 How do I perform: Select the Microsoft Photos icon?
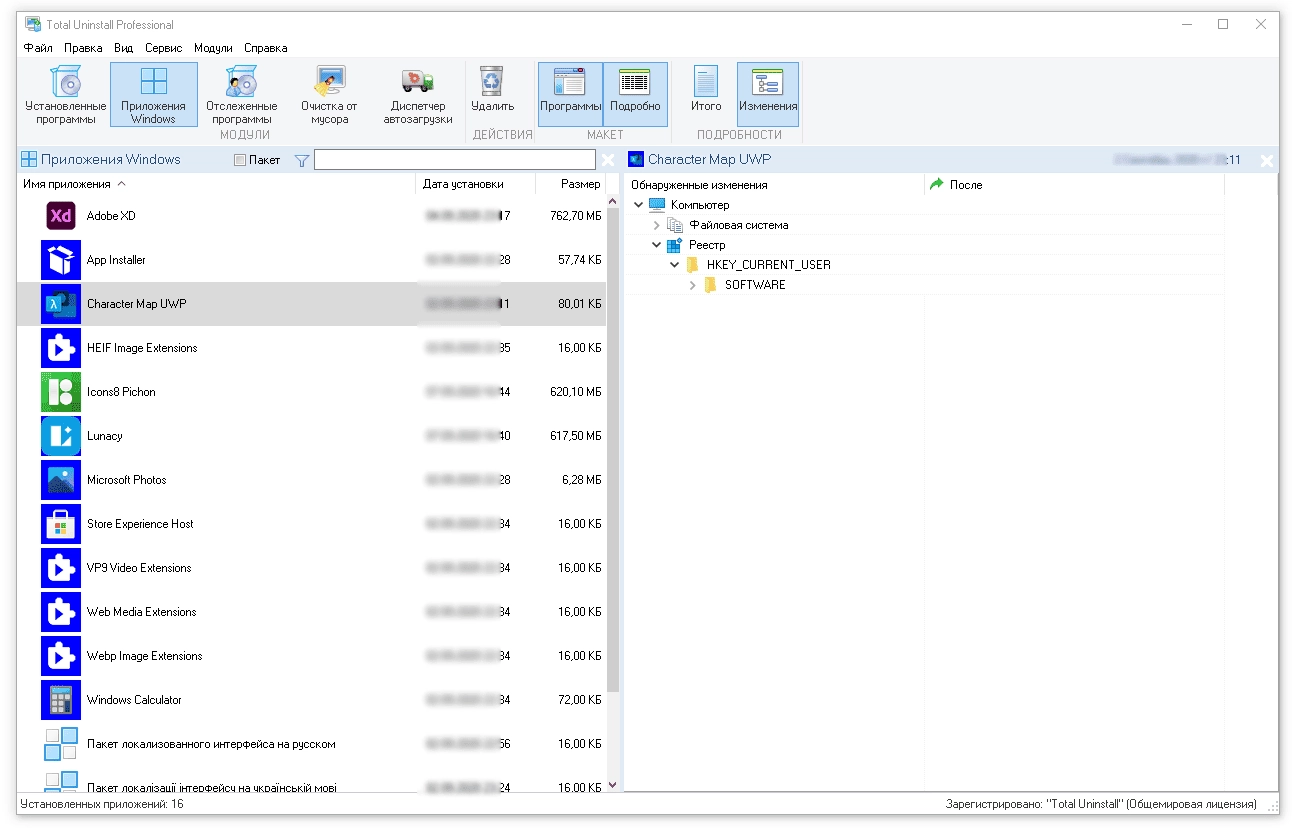click(61, 480)
